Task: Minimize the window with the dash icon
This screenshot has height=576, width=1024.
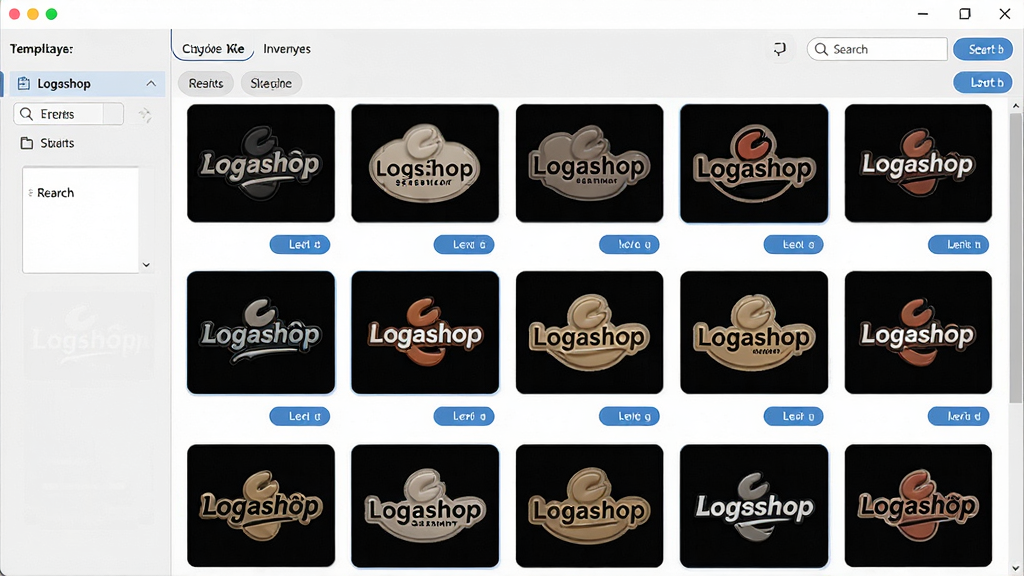Action: coord(923,14)
